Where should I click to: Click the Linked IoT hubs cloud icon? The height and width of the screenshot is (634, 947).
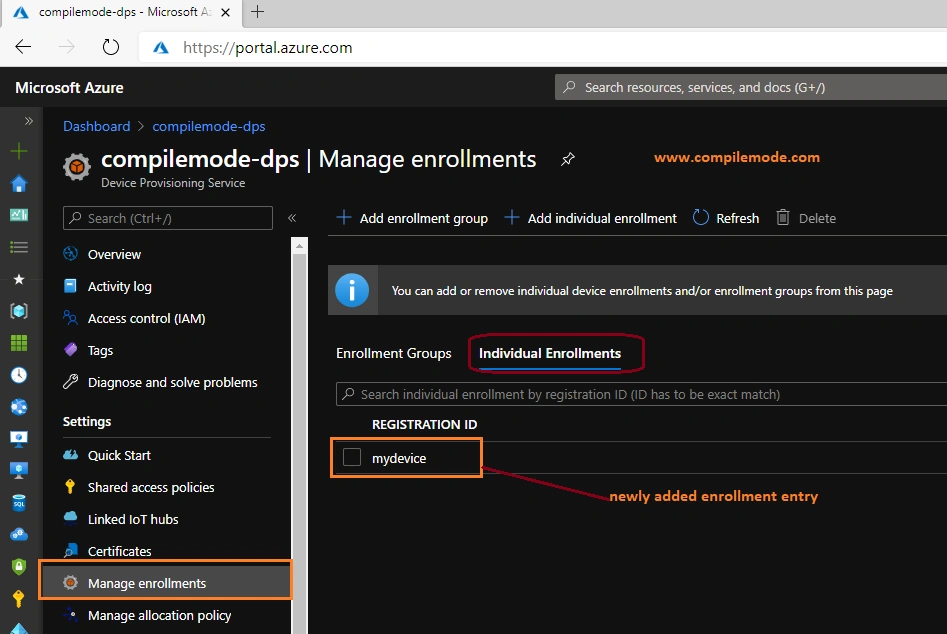pos(71,518)
